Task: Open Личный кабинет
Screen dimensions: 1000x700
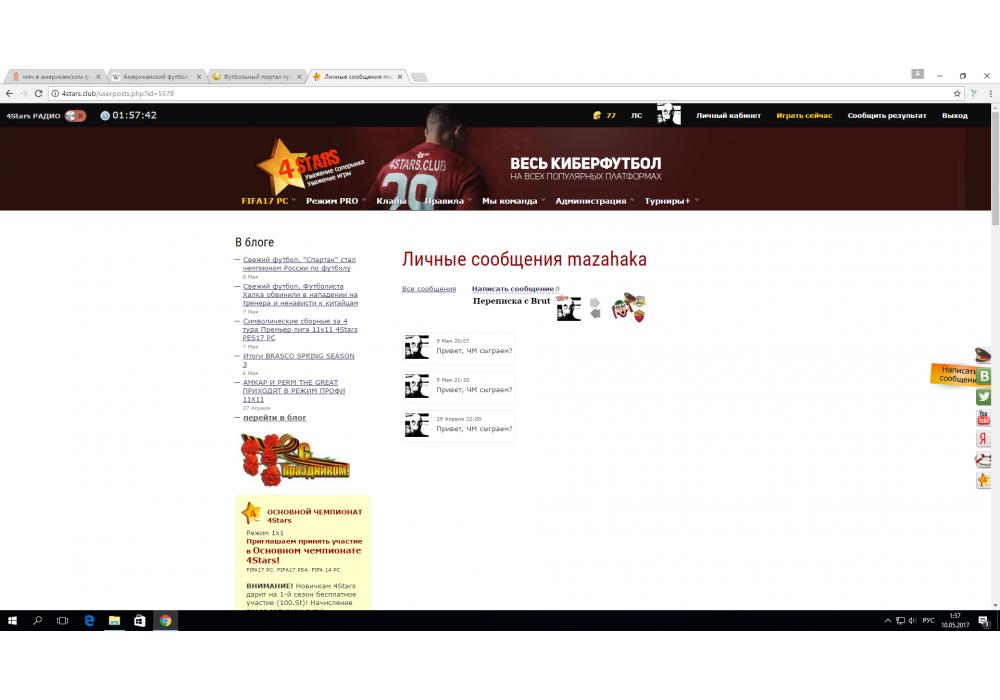Action: click(728, 115)
